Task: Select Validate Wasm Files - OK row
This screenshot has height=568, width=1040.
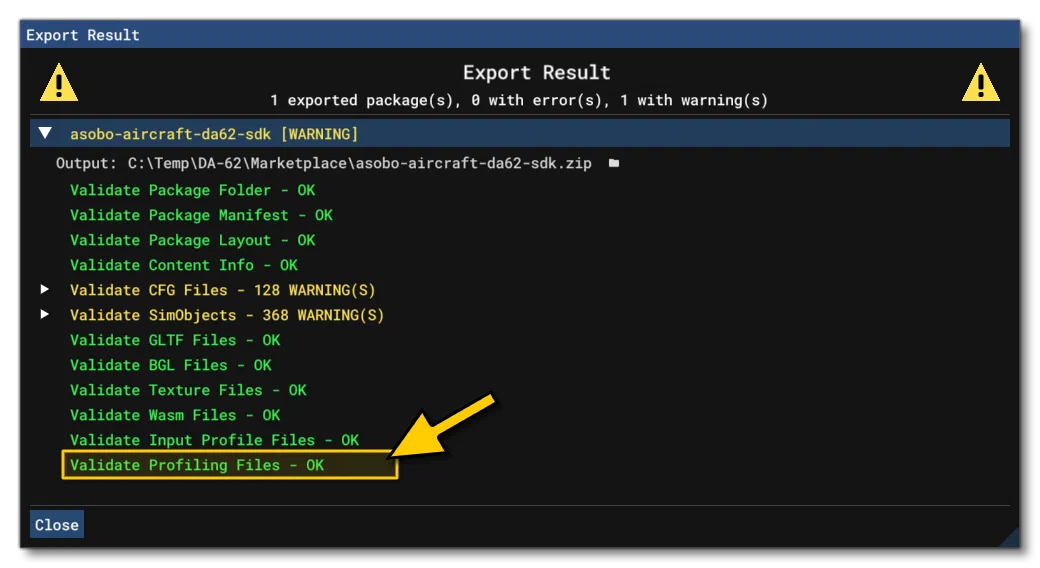Action: coord(175,415)
